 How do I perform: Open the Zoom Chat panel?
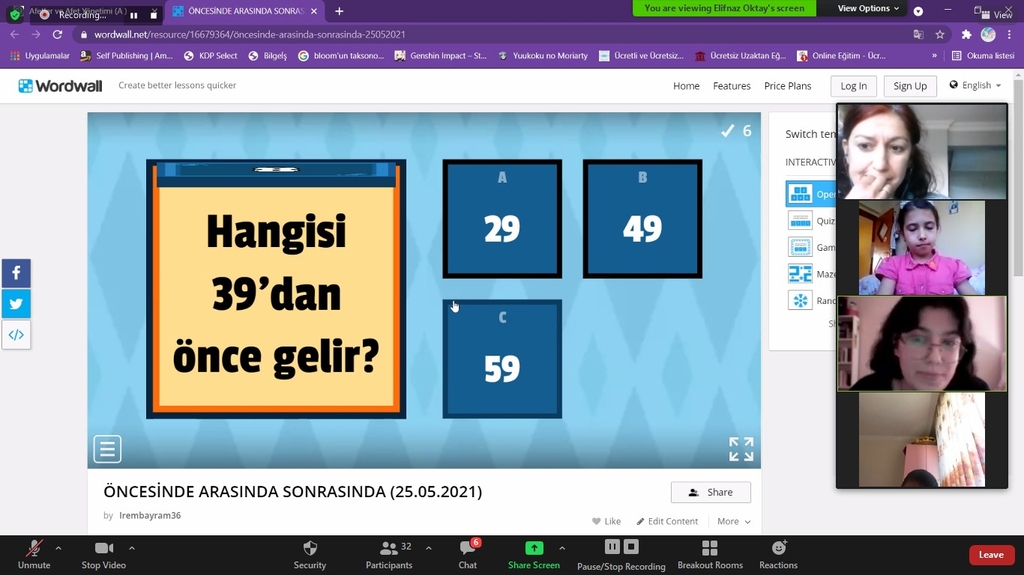[x=468, y=554]
